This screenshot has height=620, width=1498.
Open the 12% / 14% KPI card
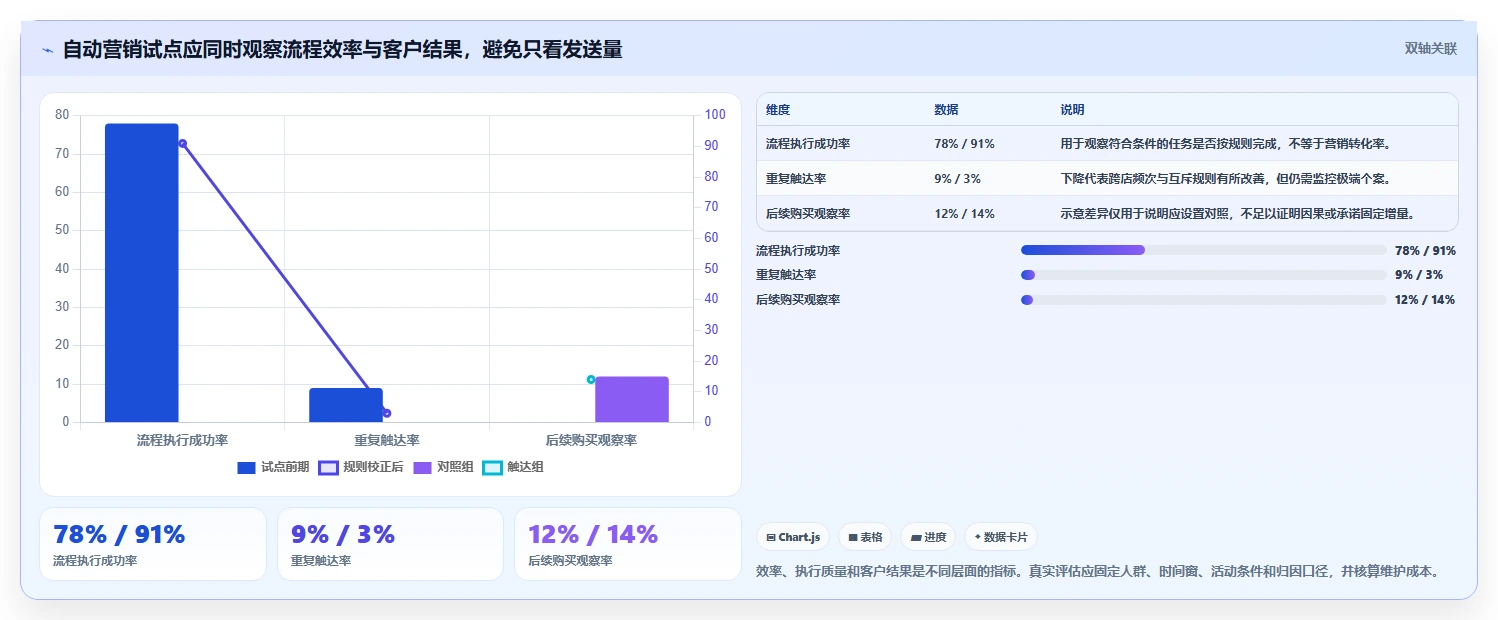click(628, 544)
